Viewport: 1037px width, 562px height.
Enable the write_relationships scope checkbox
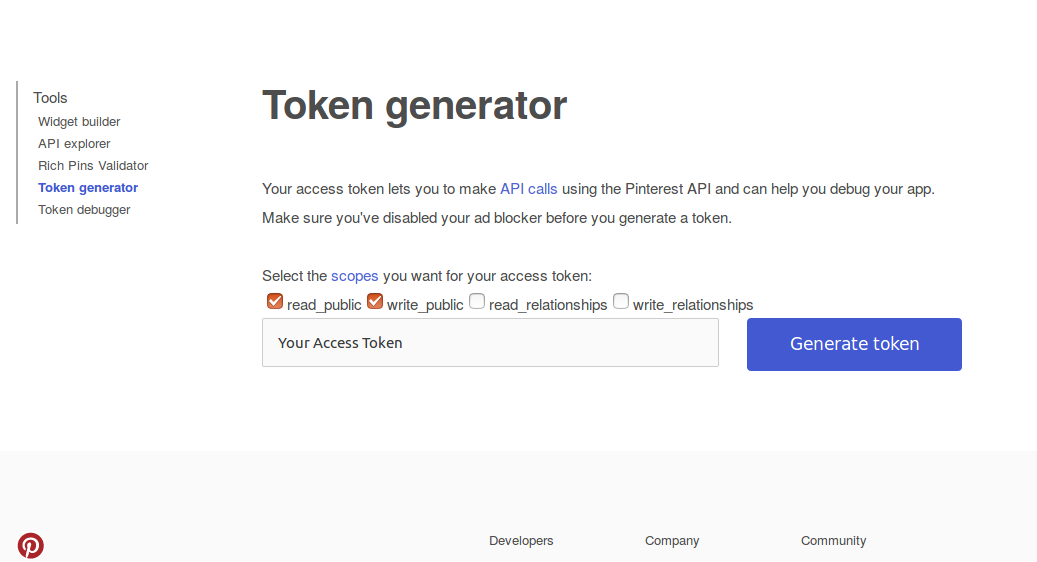(621, 301)
